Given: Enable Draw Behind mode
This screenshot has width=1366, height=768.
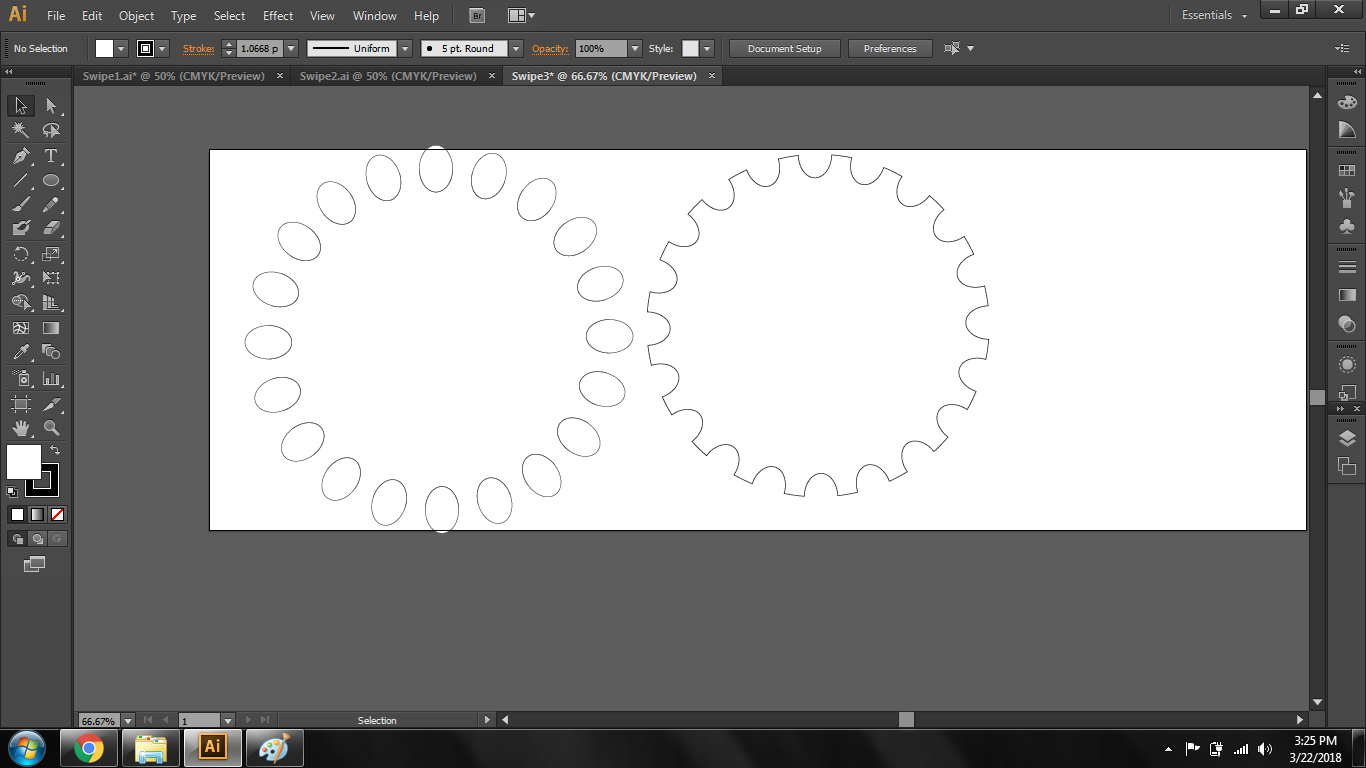Looking at the screenshot, I should point(37,539).
